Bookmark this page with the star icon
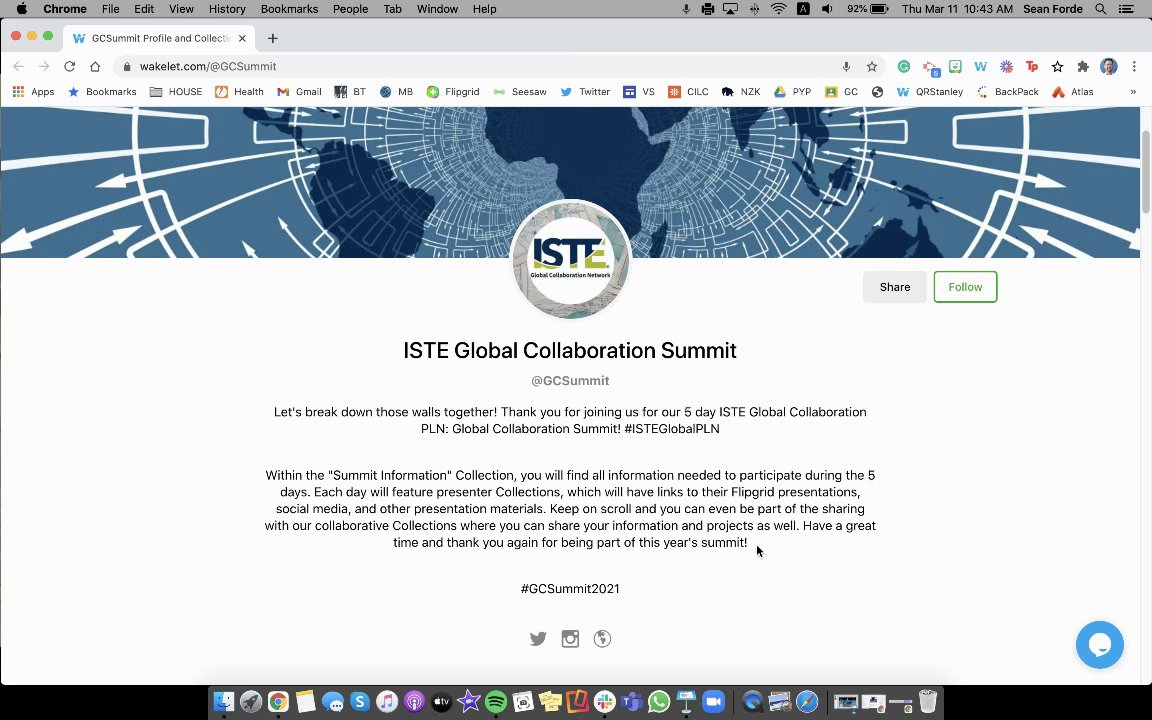 (x=872, y=67)
